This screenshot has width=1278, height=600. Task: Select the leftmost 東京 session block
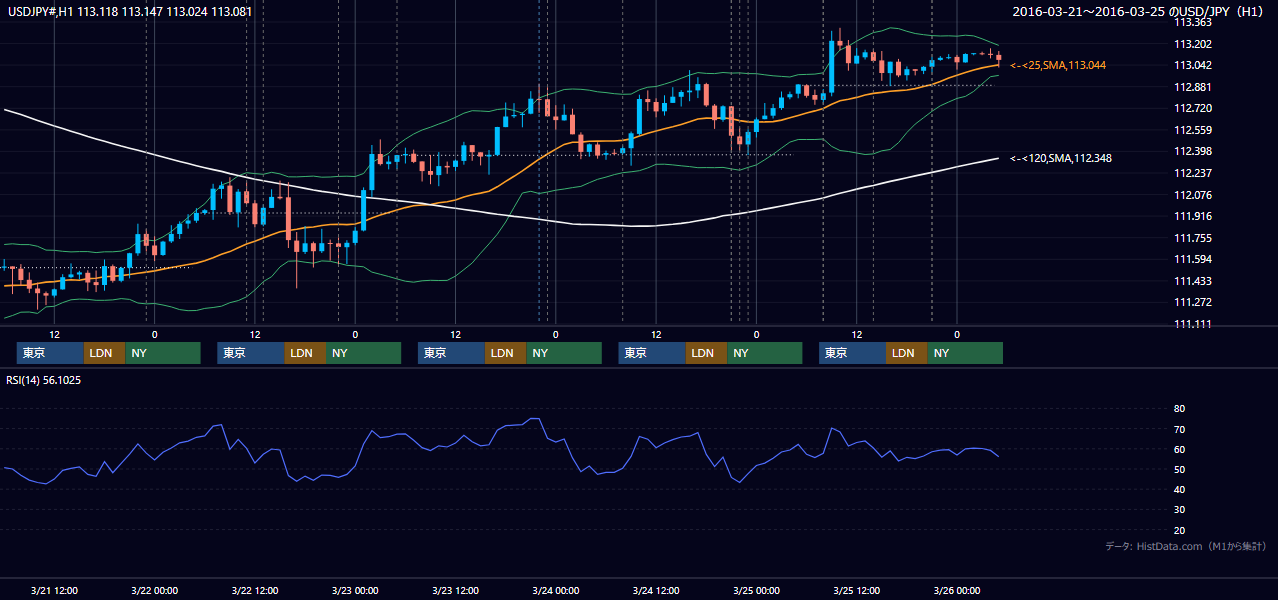(50, 353)
